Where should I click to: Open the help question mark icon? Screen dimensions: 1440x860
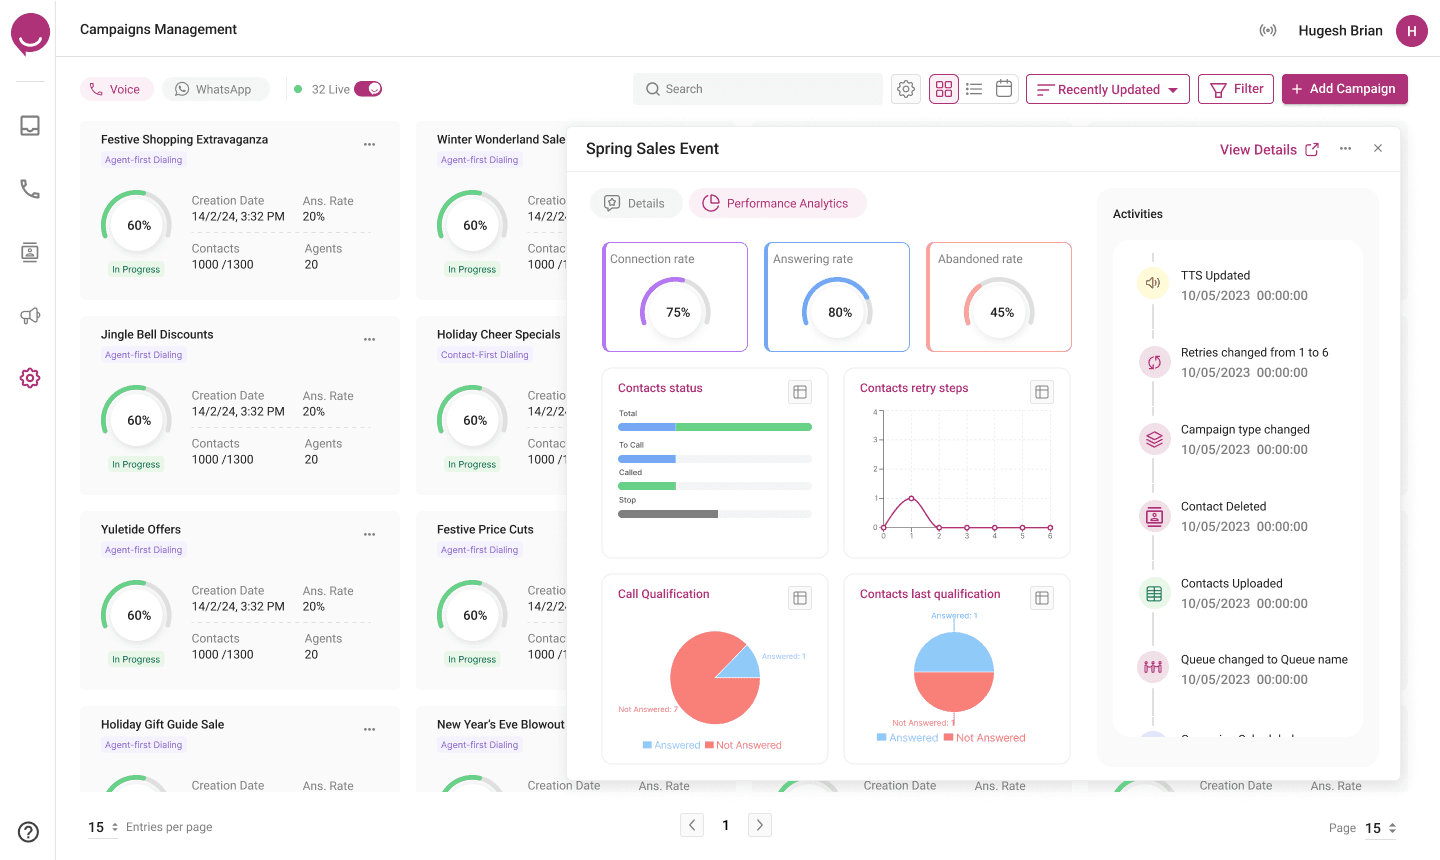pos(29,832)
